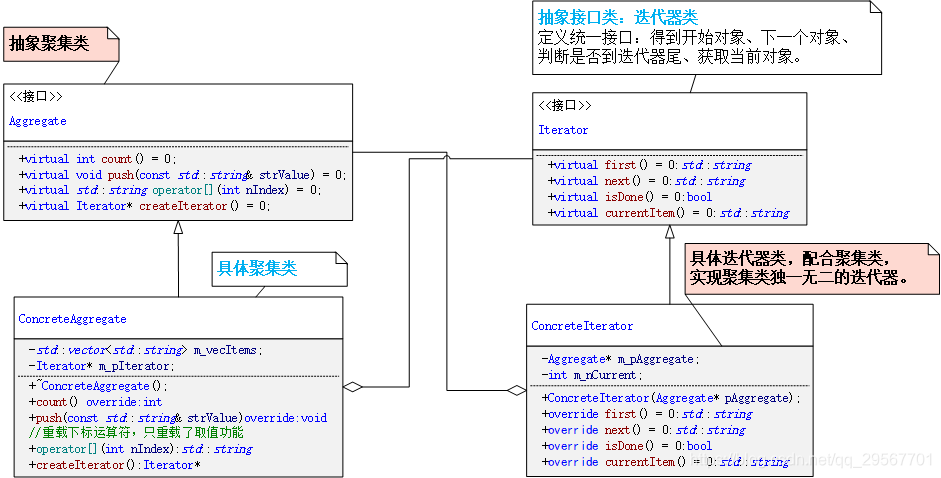Click the aggregation diamond beside ConcreteIterator
Viewport: 941px width, 478px height.
[x=516, y=391]
